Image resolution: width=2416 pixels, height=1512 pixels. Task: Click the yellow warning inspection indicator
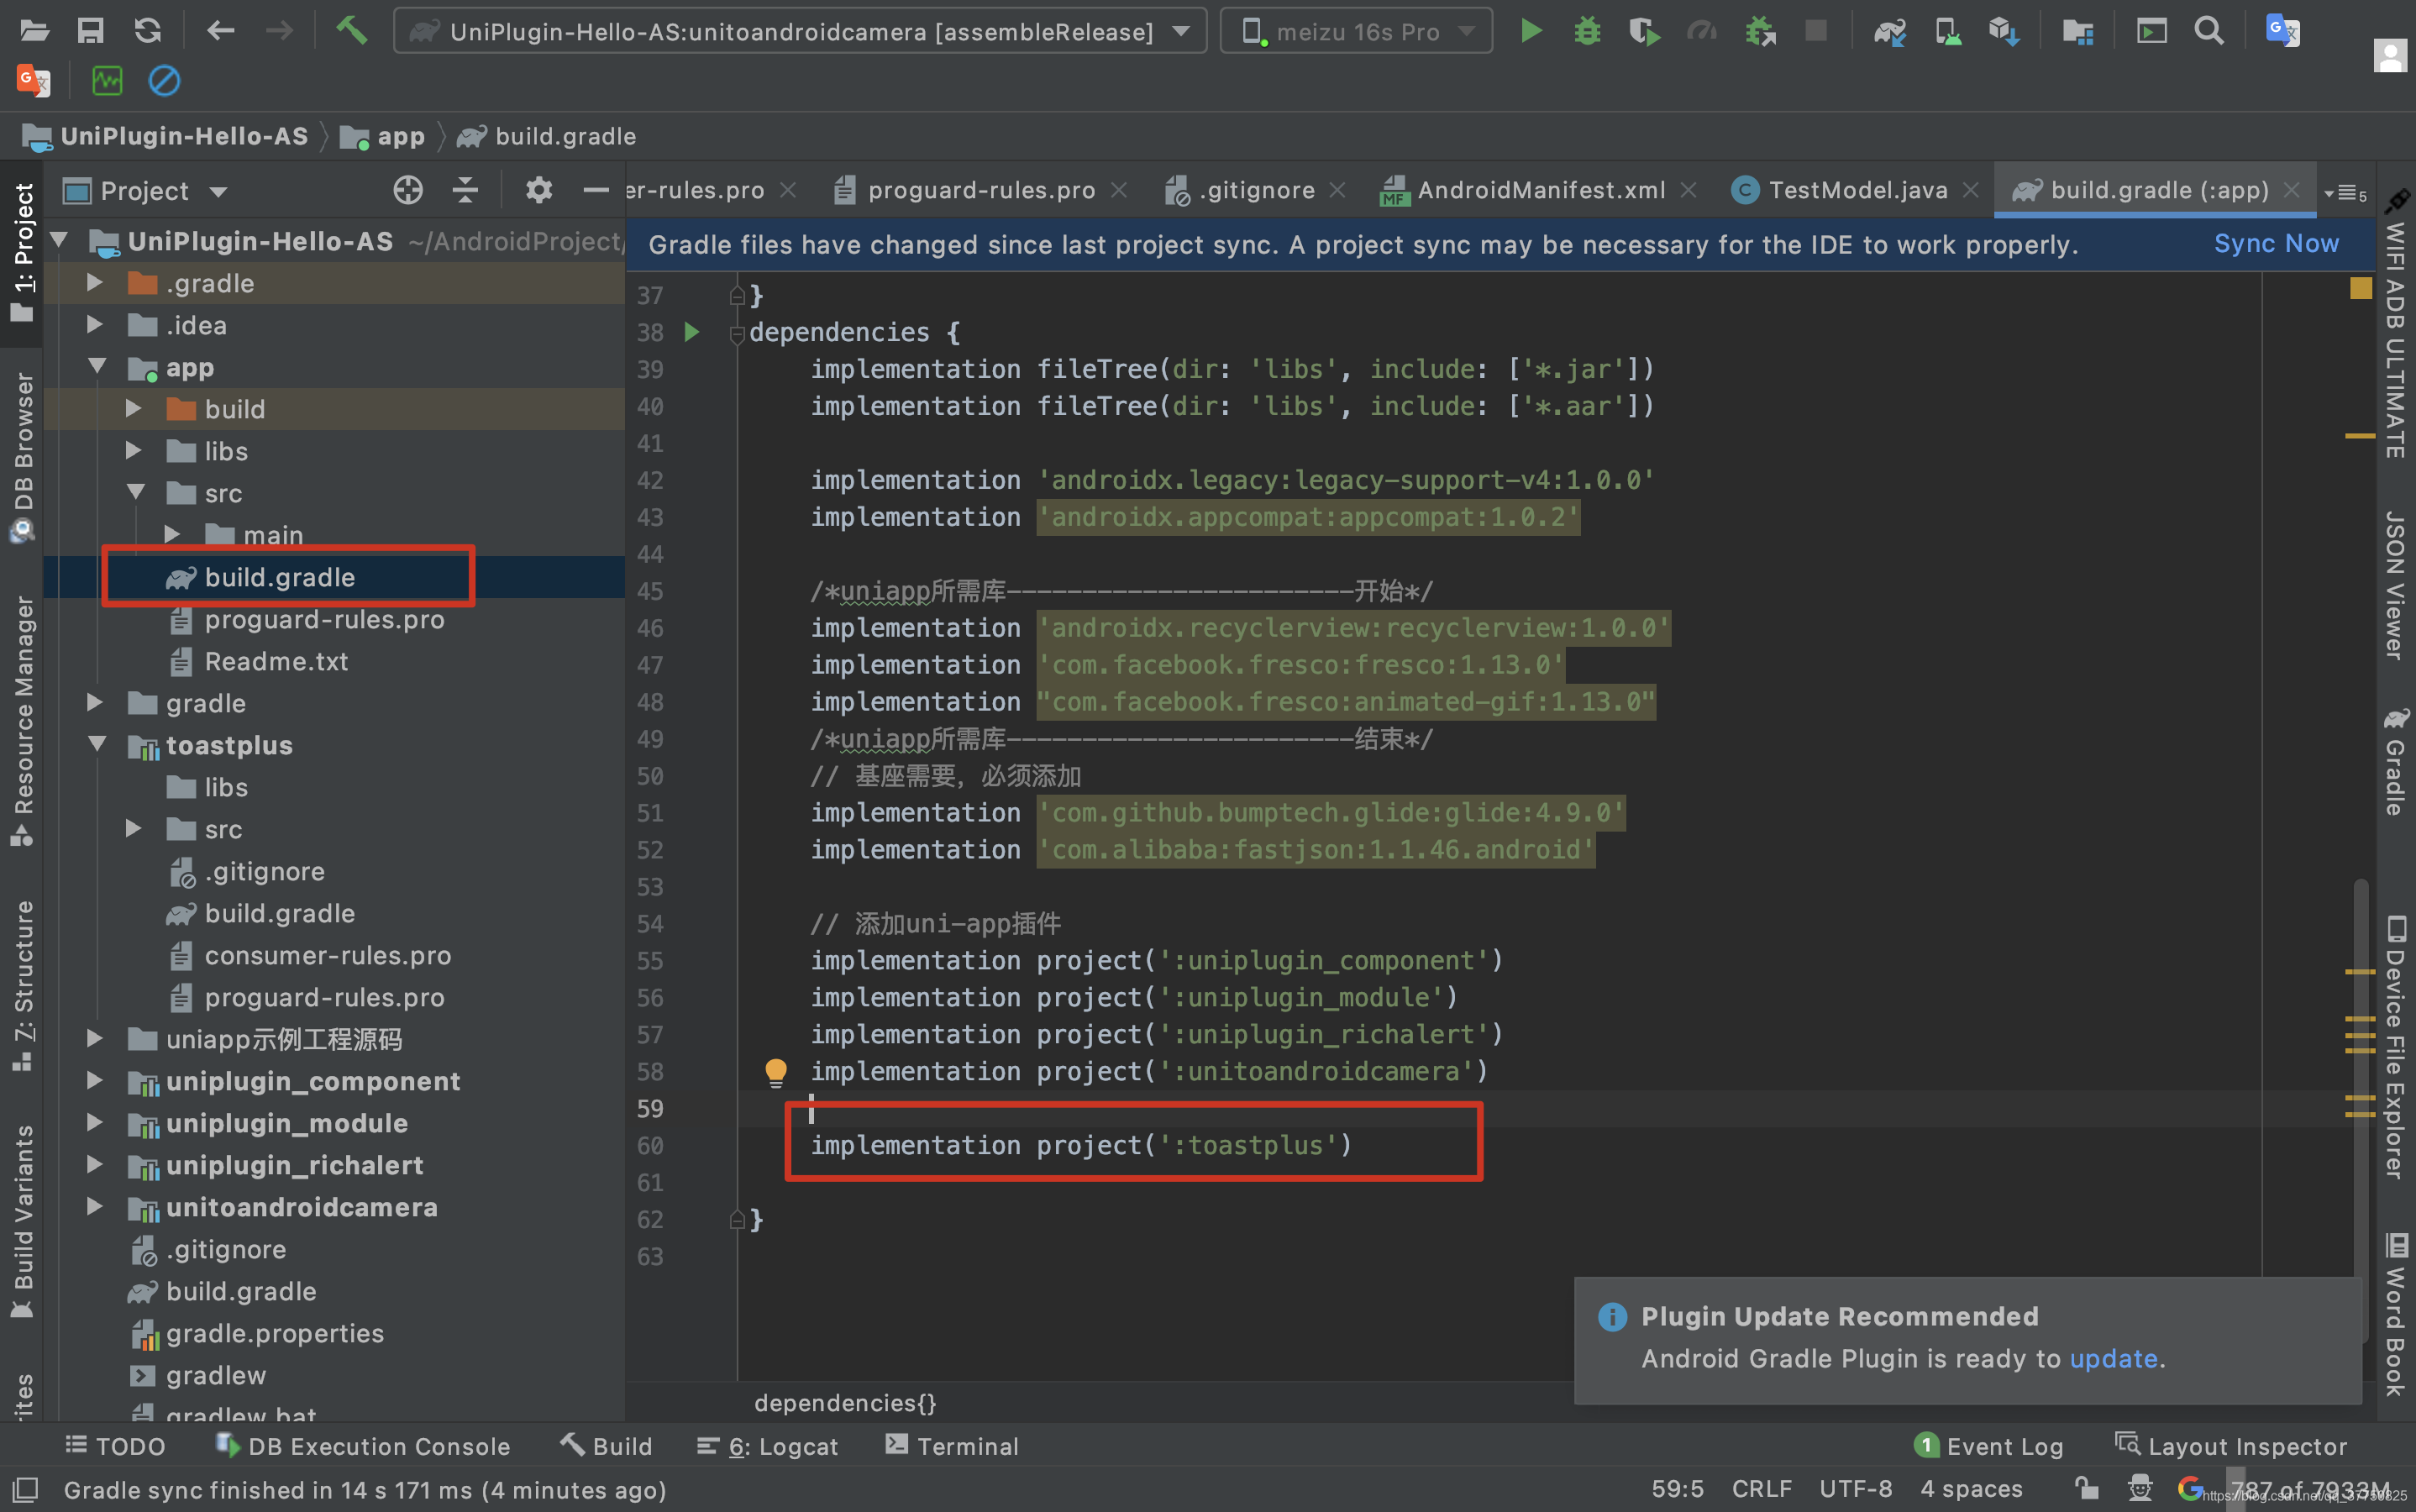click(x=2360, y=288)
